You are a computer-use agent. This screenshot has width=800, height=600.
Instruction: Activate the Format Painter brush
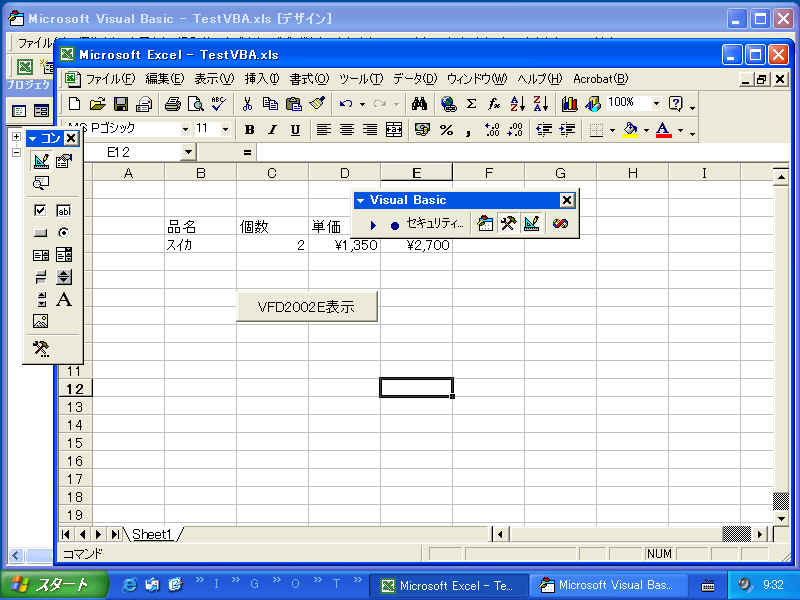pos(317,104)
